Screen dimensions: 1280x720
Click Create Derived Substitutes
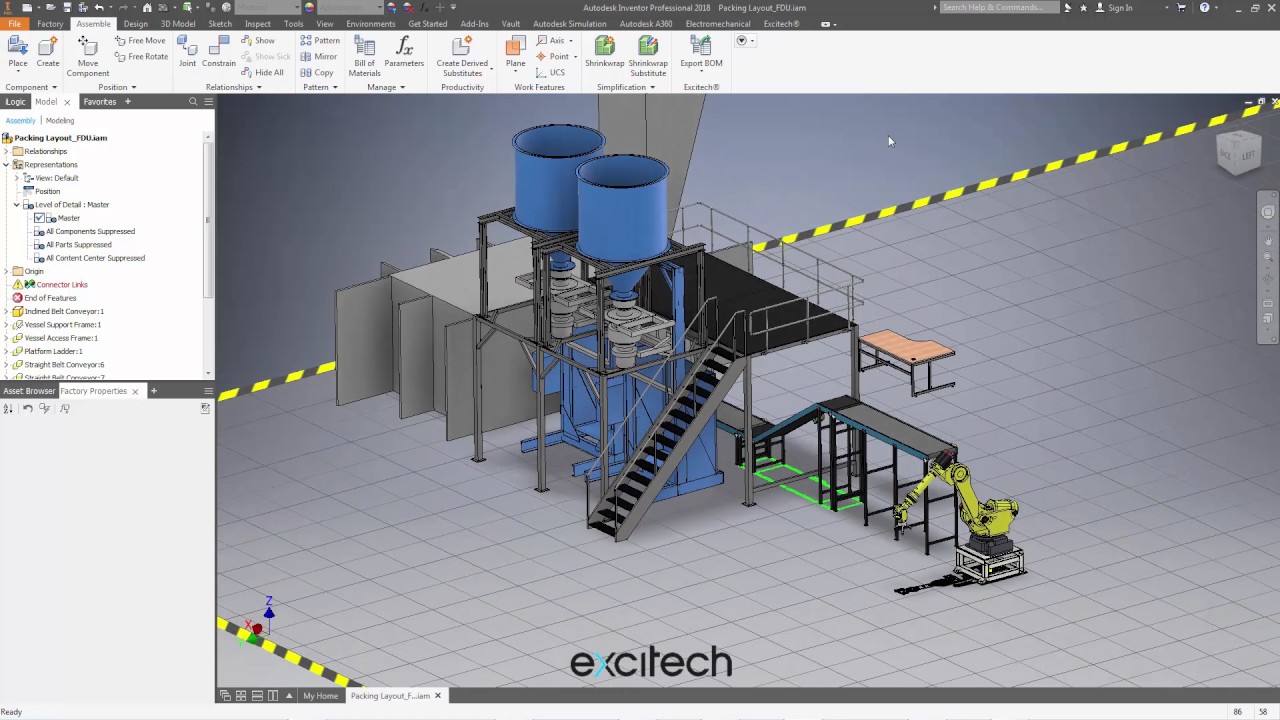tap(462, 57)
